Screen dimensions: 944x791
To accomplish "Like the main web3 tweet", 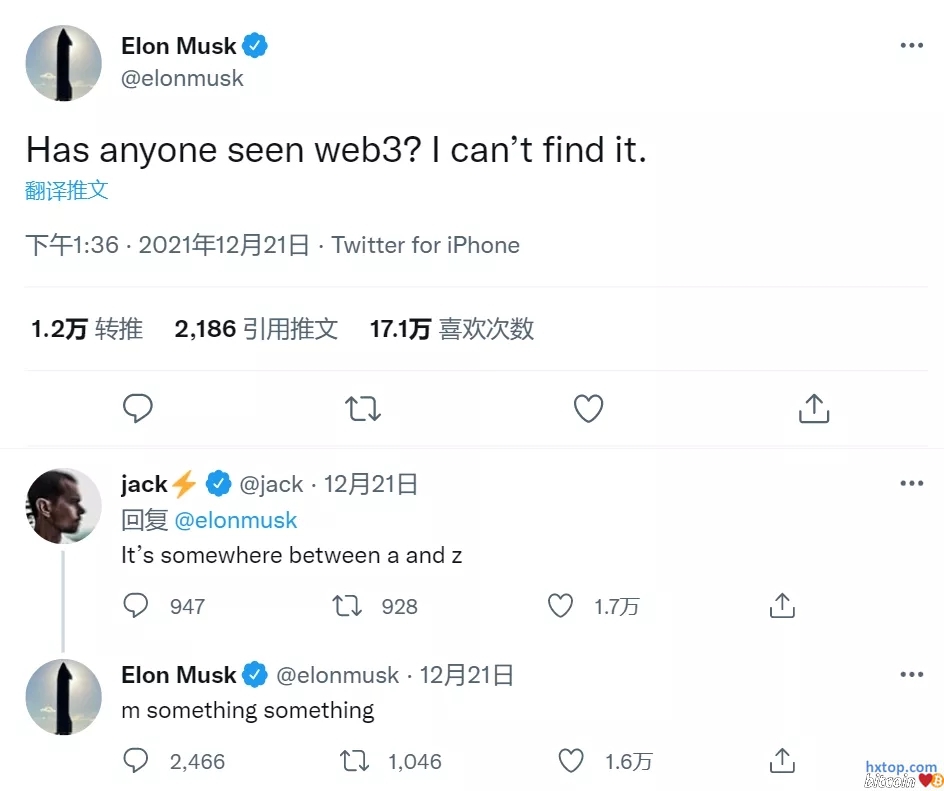I will [x=588, y=408].
